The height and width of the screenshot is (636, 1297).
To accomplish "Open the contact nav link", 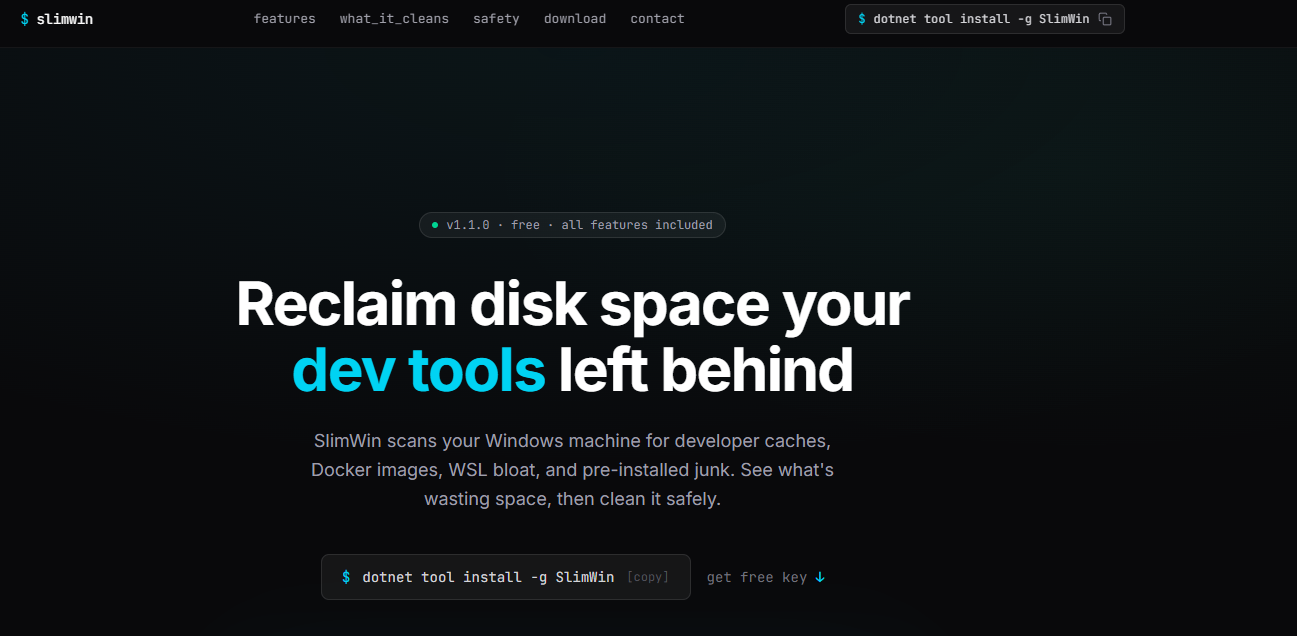I will (657, 19).
